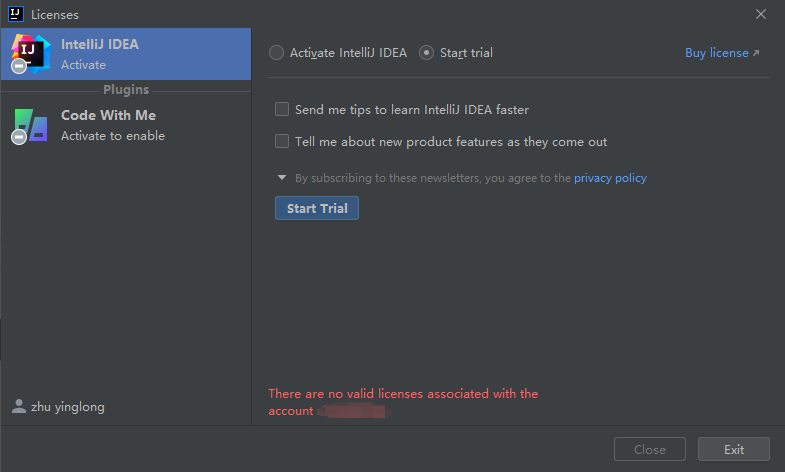Click the Close button at bottom
Image resolution: width=785 pixels, height=472 pixels.
[x=650, y=449]
